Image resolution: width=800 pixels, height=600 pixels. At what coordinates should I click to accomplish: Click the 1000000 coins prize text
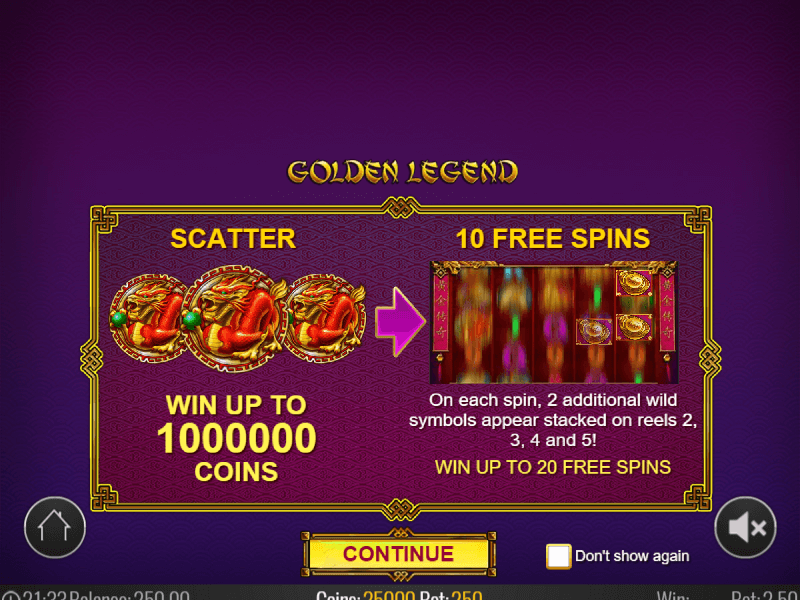(x=236, y=439)
